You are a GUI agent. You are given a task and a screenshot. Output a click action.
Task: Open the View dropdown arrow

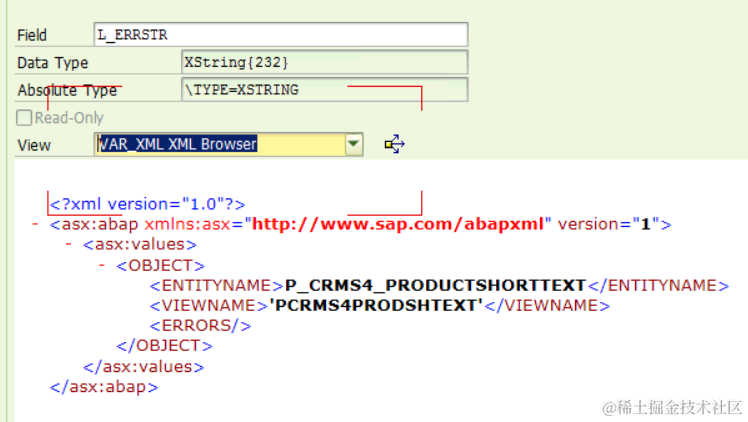[353, 144]
